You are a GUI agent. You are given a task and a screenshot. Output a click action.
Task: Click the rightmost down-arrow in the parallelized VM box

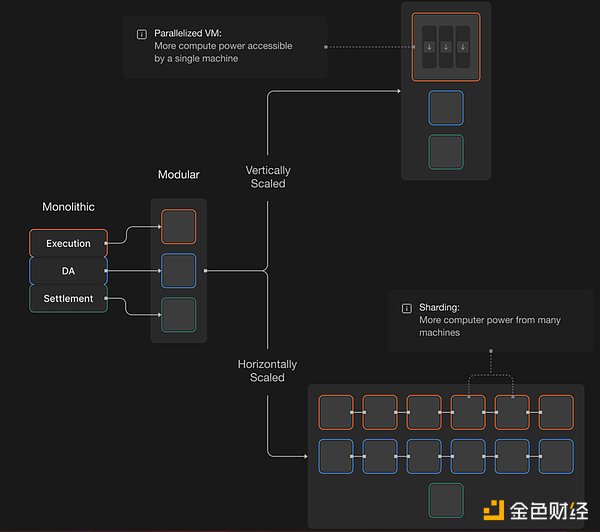click(462, 47)
